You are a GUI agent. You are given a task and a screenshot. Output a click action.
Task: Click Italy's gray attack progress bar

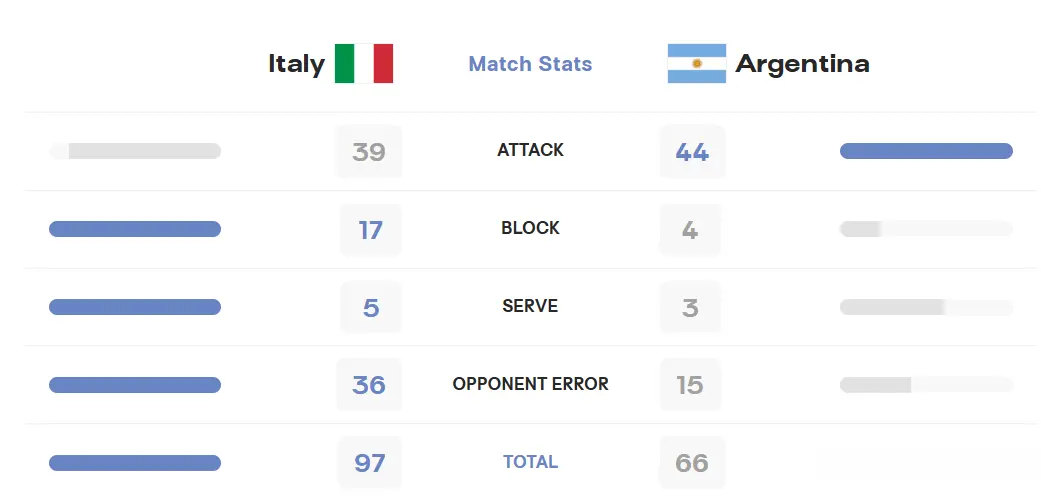pos(135,151)
